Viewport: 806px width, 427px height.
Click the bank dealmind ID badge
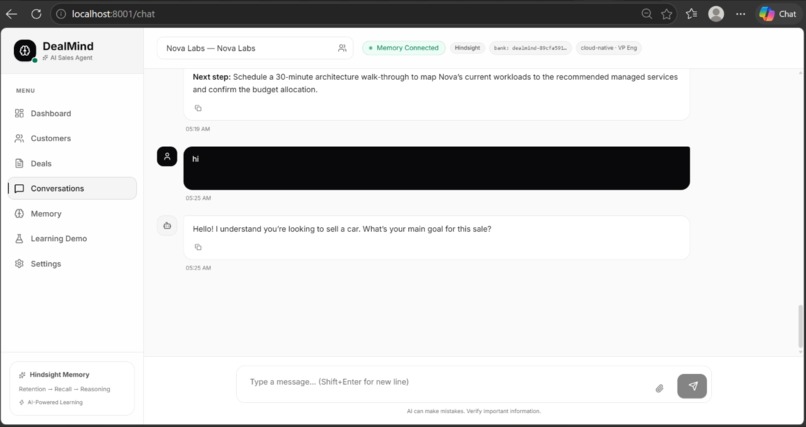[530, 48]
